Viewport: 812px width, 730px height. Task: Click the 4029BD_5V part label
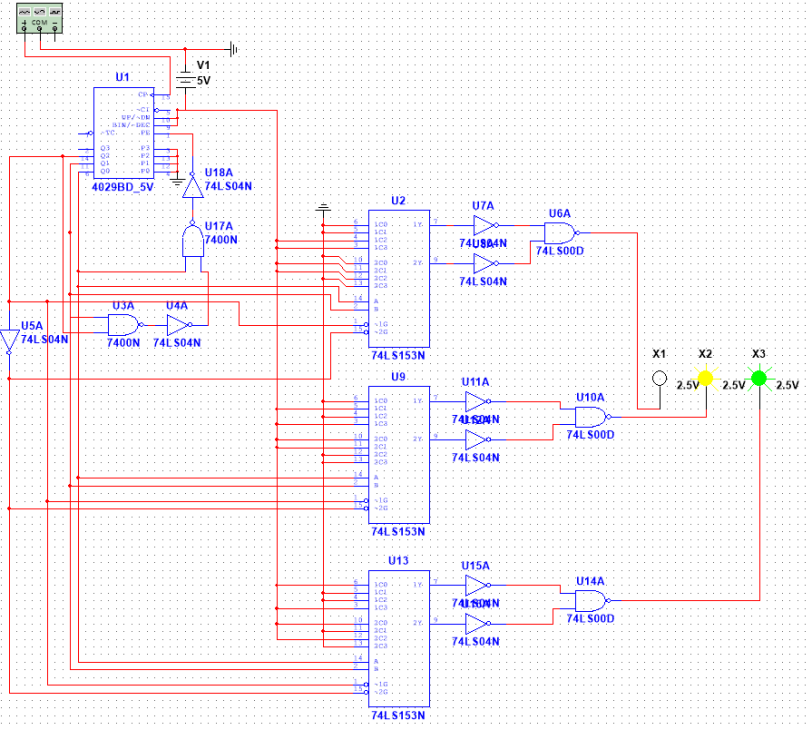(x=123, y=187)
